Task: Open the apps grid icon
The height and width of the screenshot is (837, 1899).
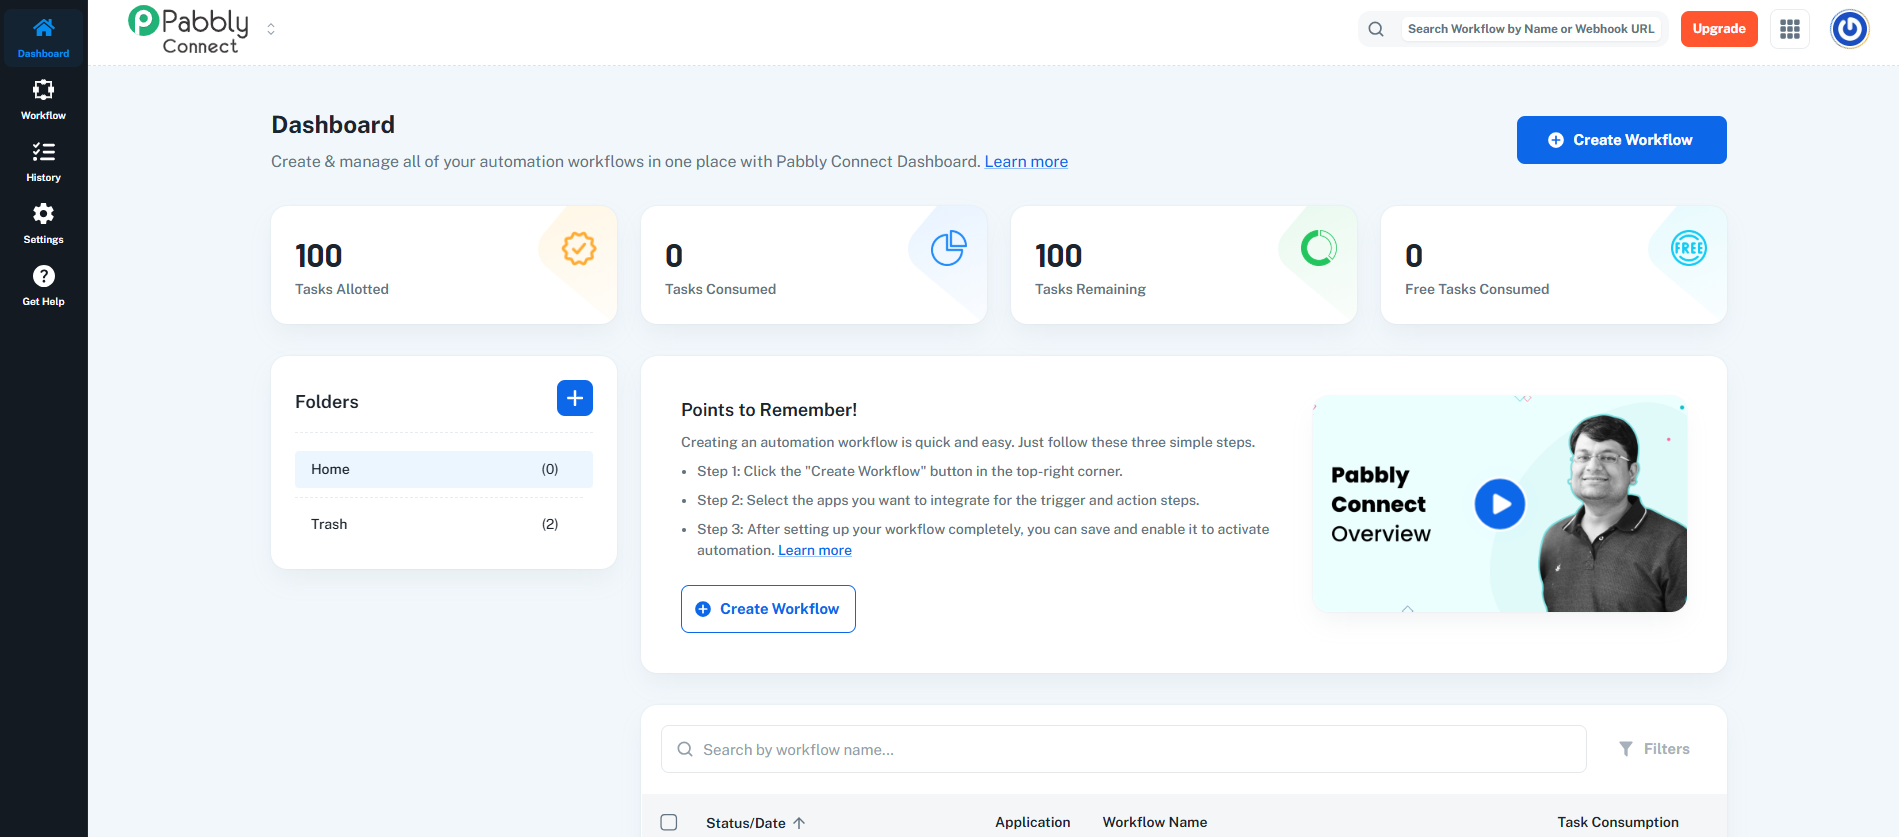Action: coord(1789,29)
